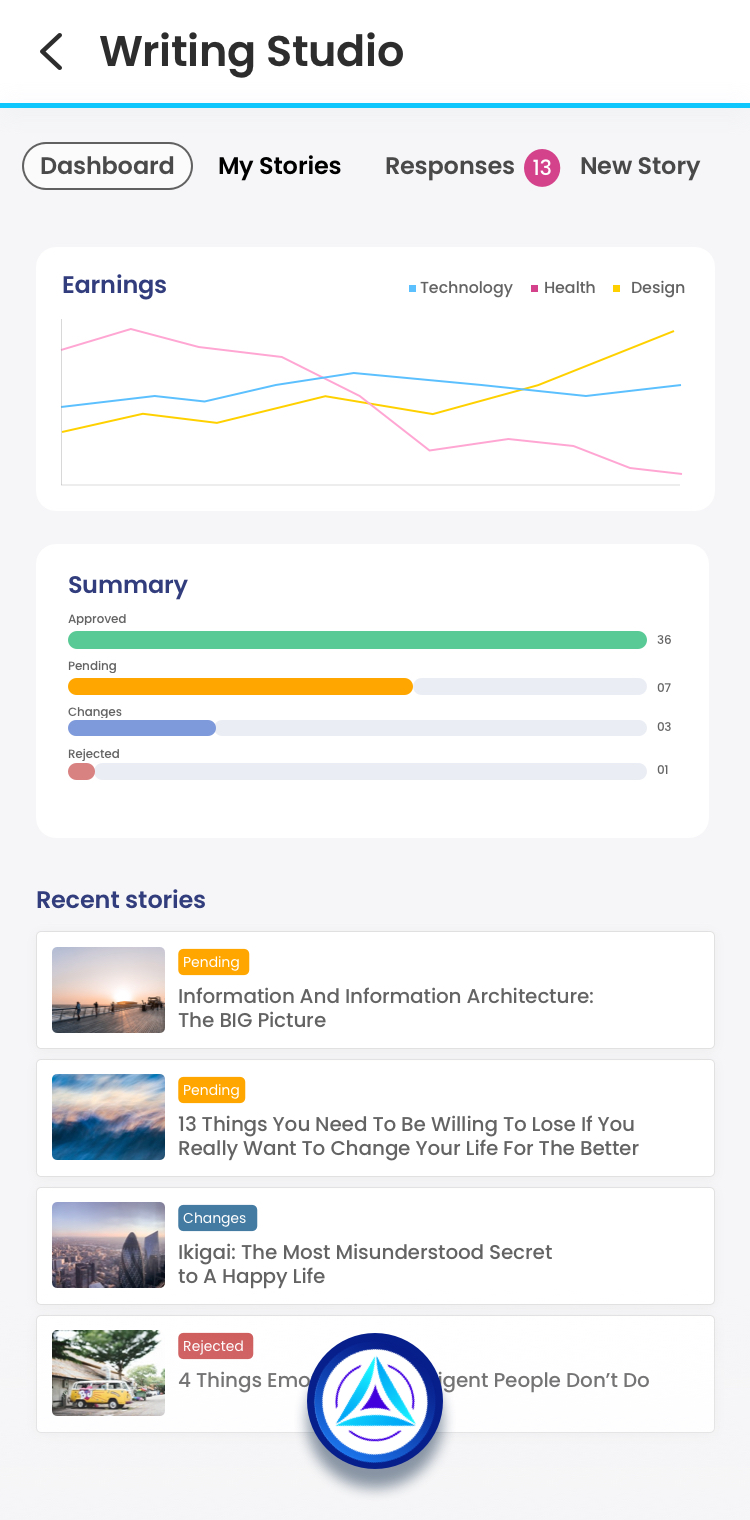Tap the back arrow icon
750x1520 pixels.
51,52
